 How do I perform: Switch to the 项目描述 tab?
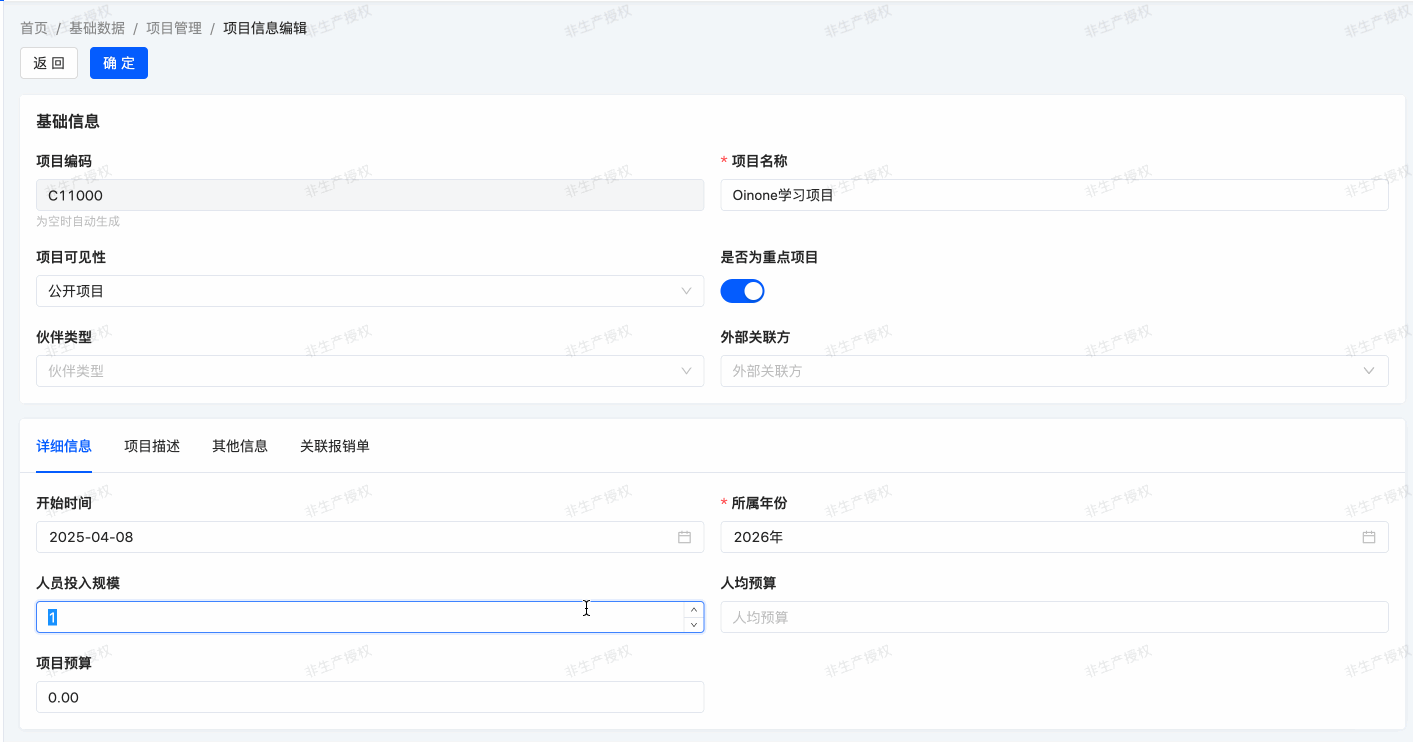click(x=152, y=446)
